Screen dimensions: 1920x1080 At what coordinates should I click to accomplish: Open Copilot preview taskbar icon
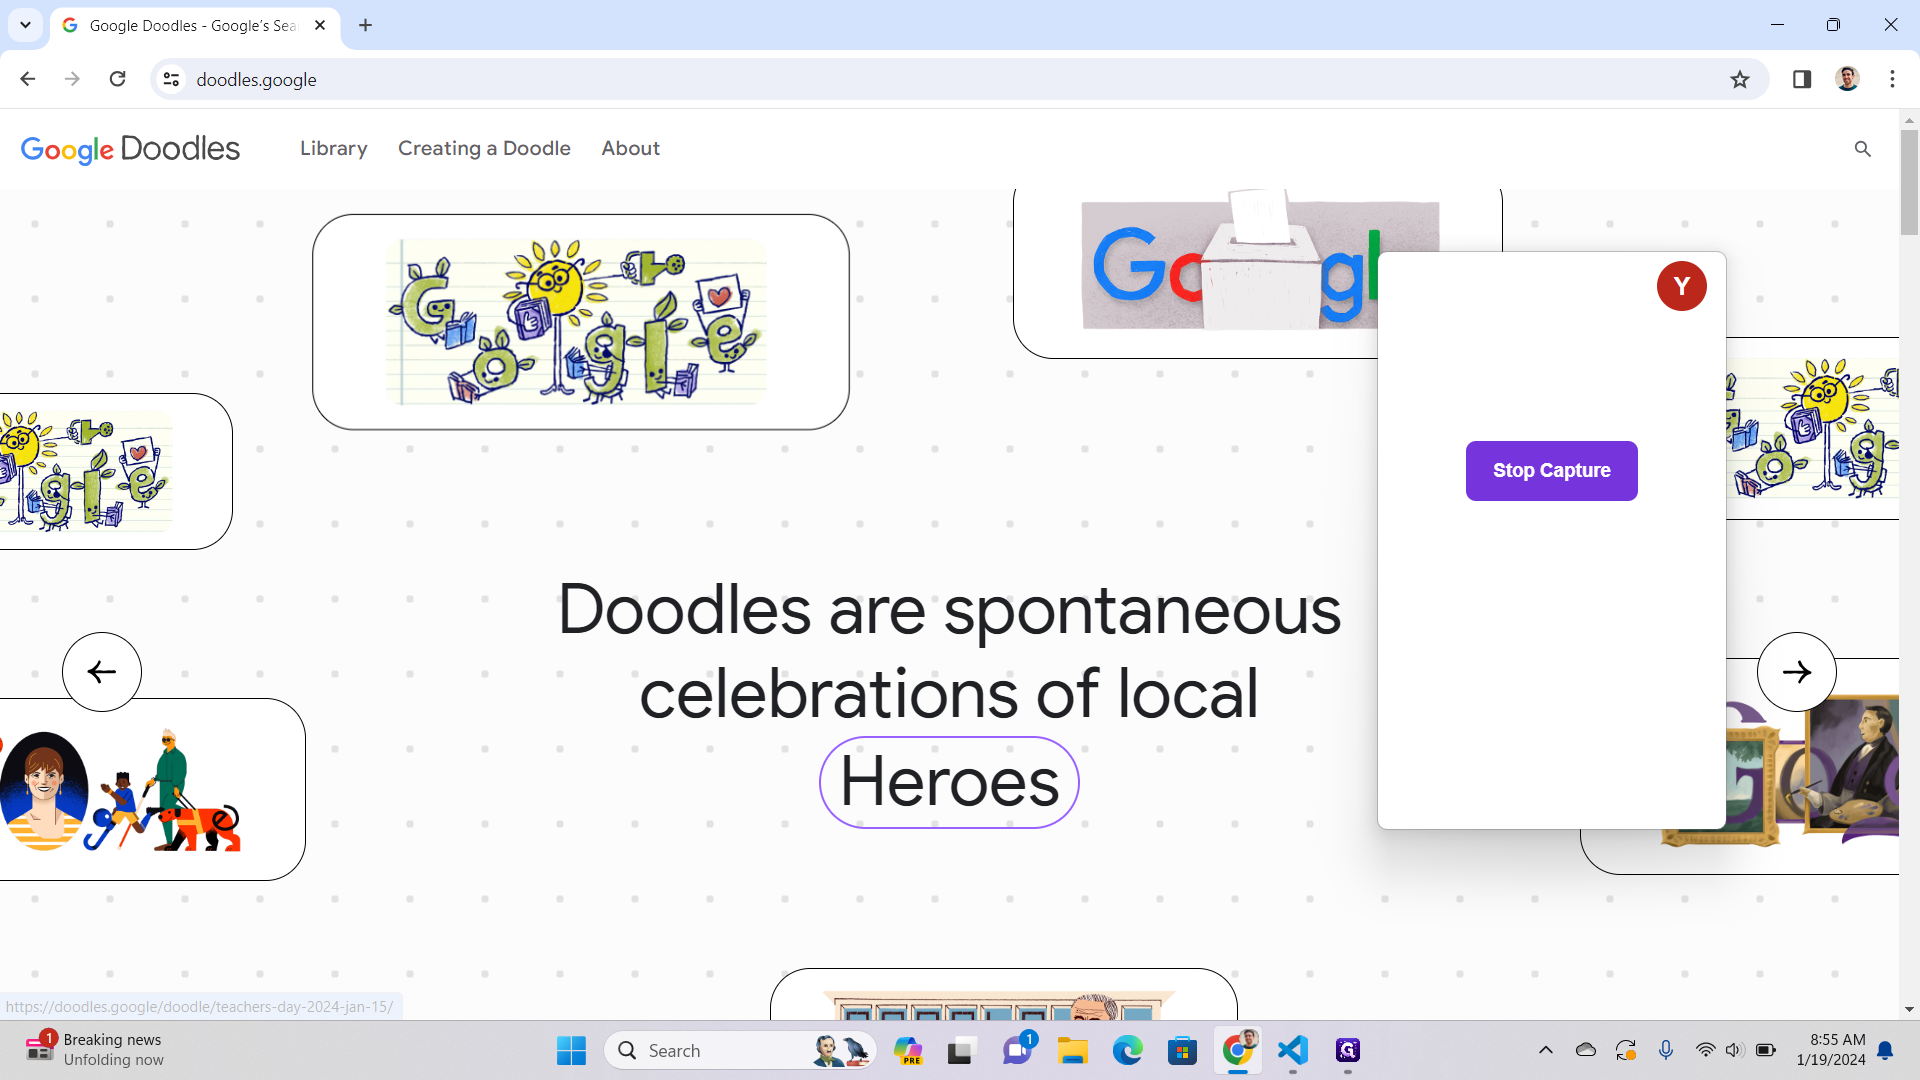(x=908, y=1050)
